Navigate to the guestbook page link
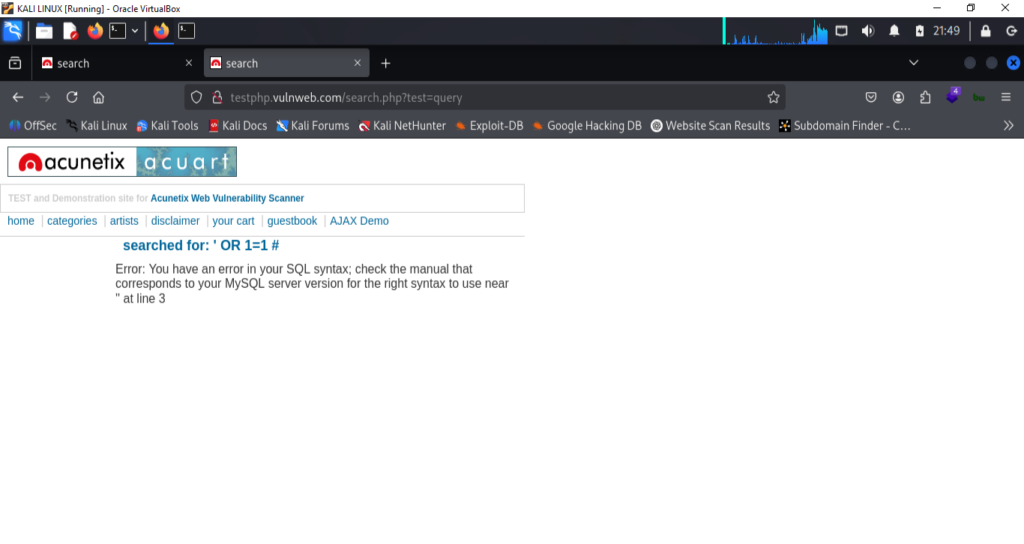This screenshot has width=1024, height=544. 292,221
